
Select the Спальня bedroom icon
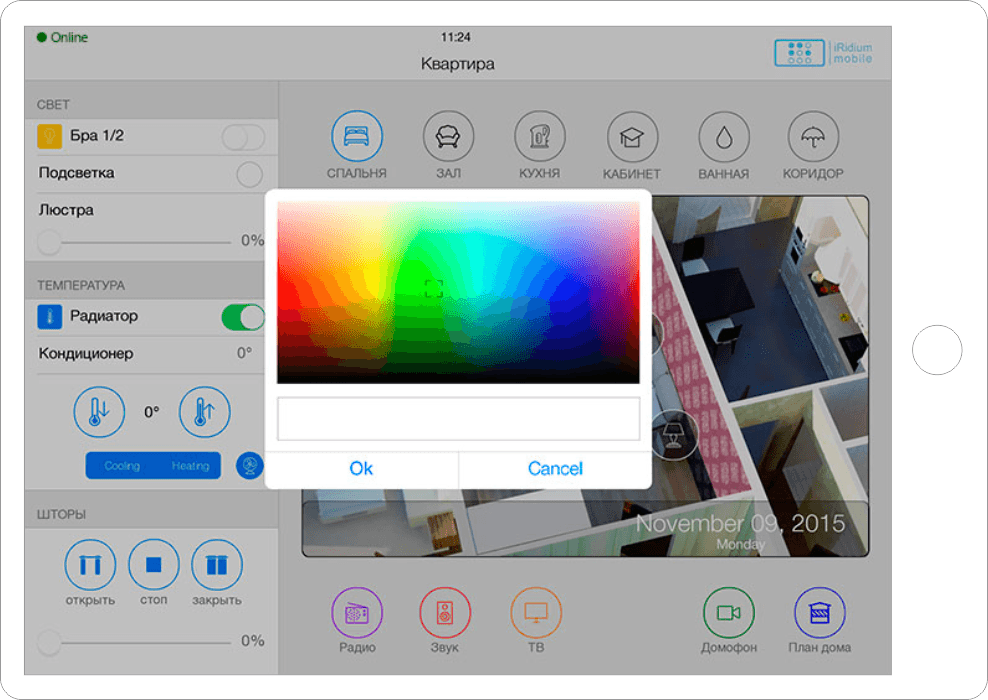[x=356, y=137]
